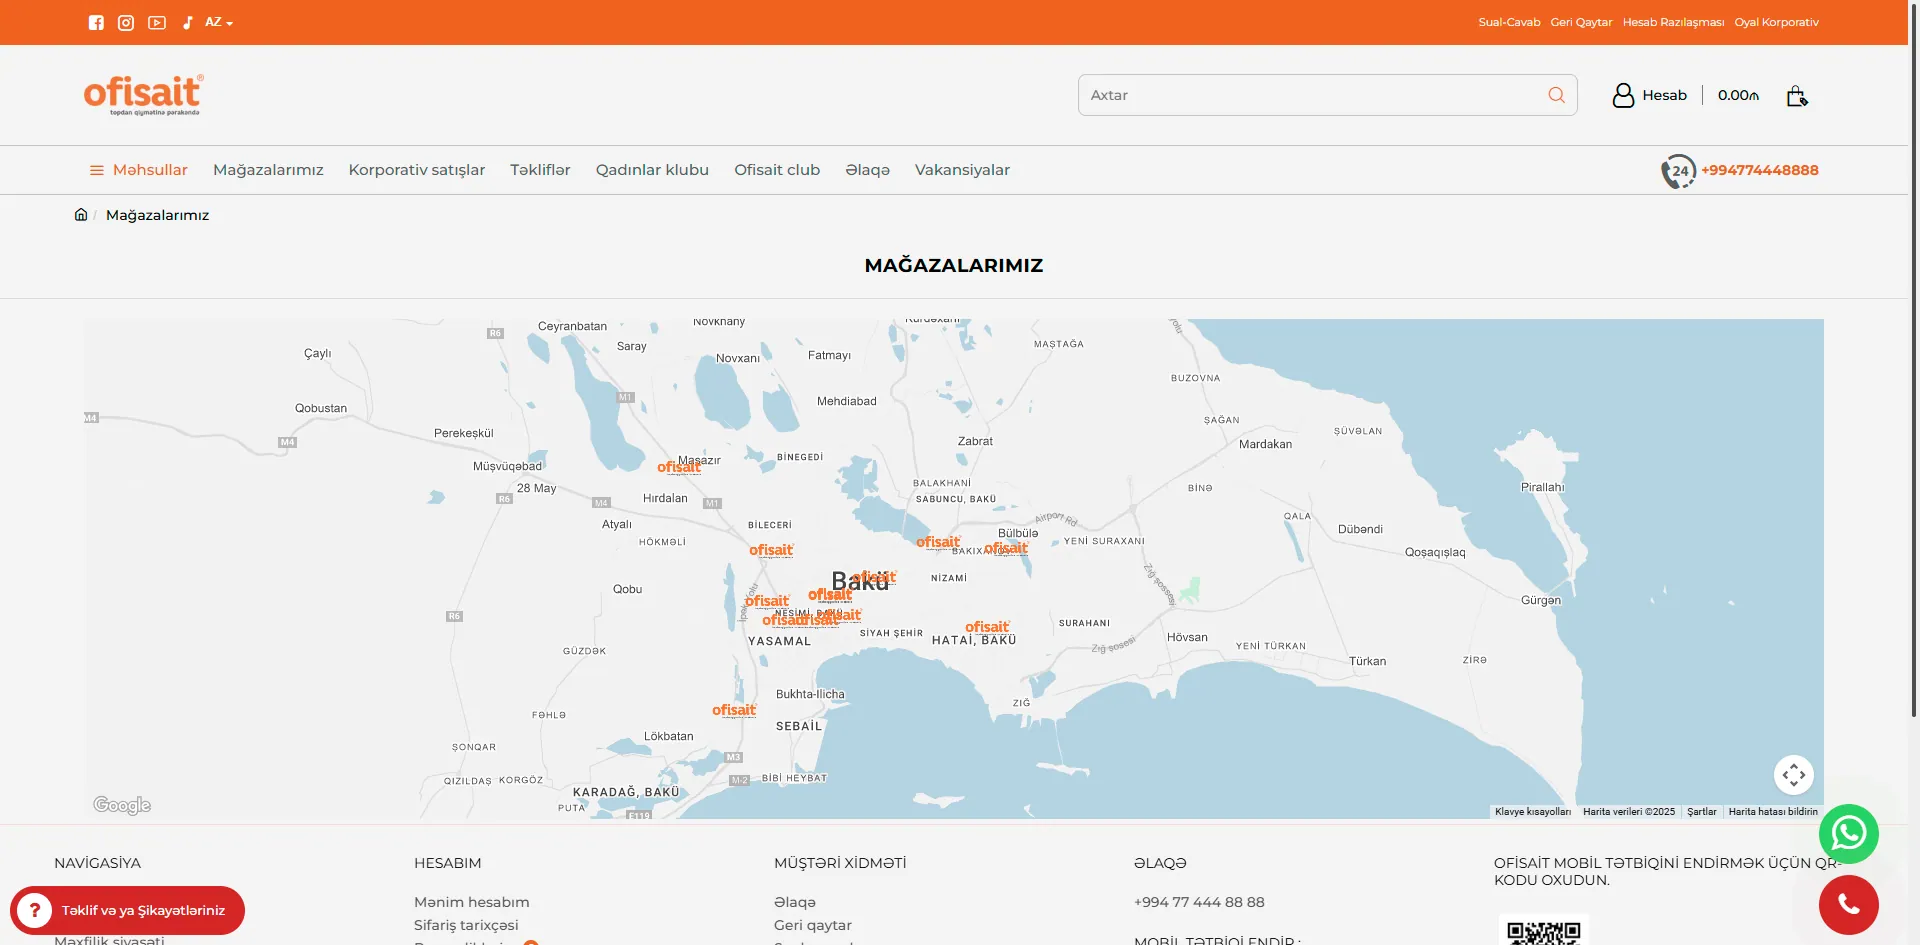This screenshot has width=1920, height=945.
Task: Open Mənim hesabım footer link
Action: click(x=472, y=902)
